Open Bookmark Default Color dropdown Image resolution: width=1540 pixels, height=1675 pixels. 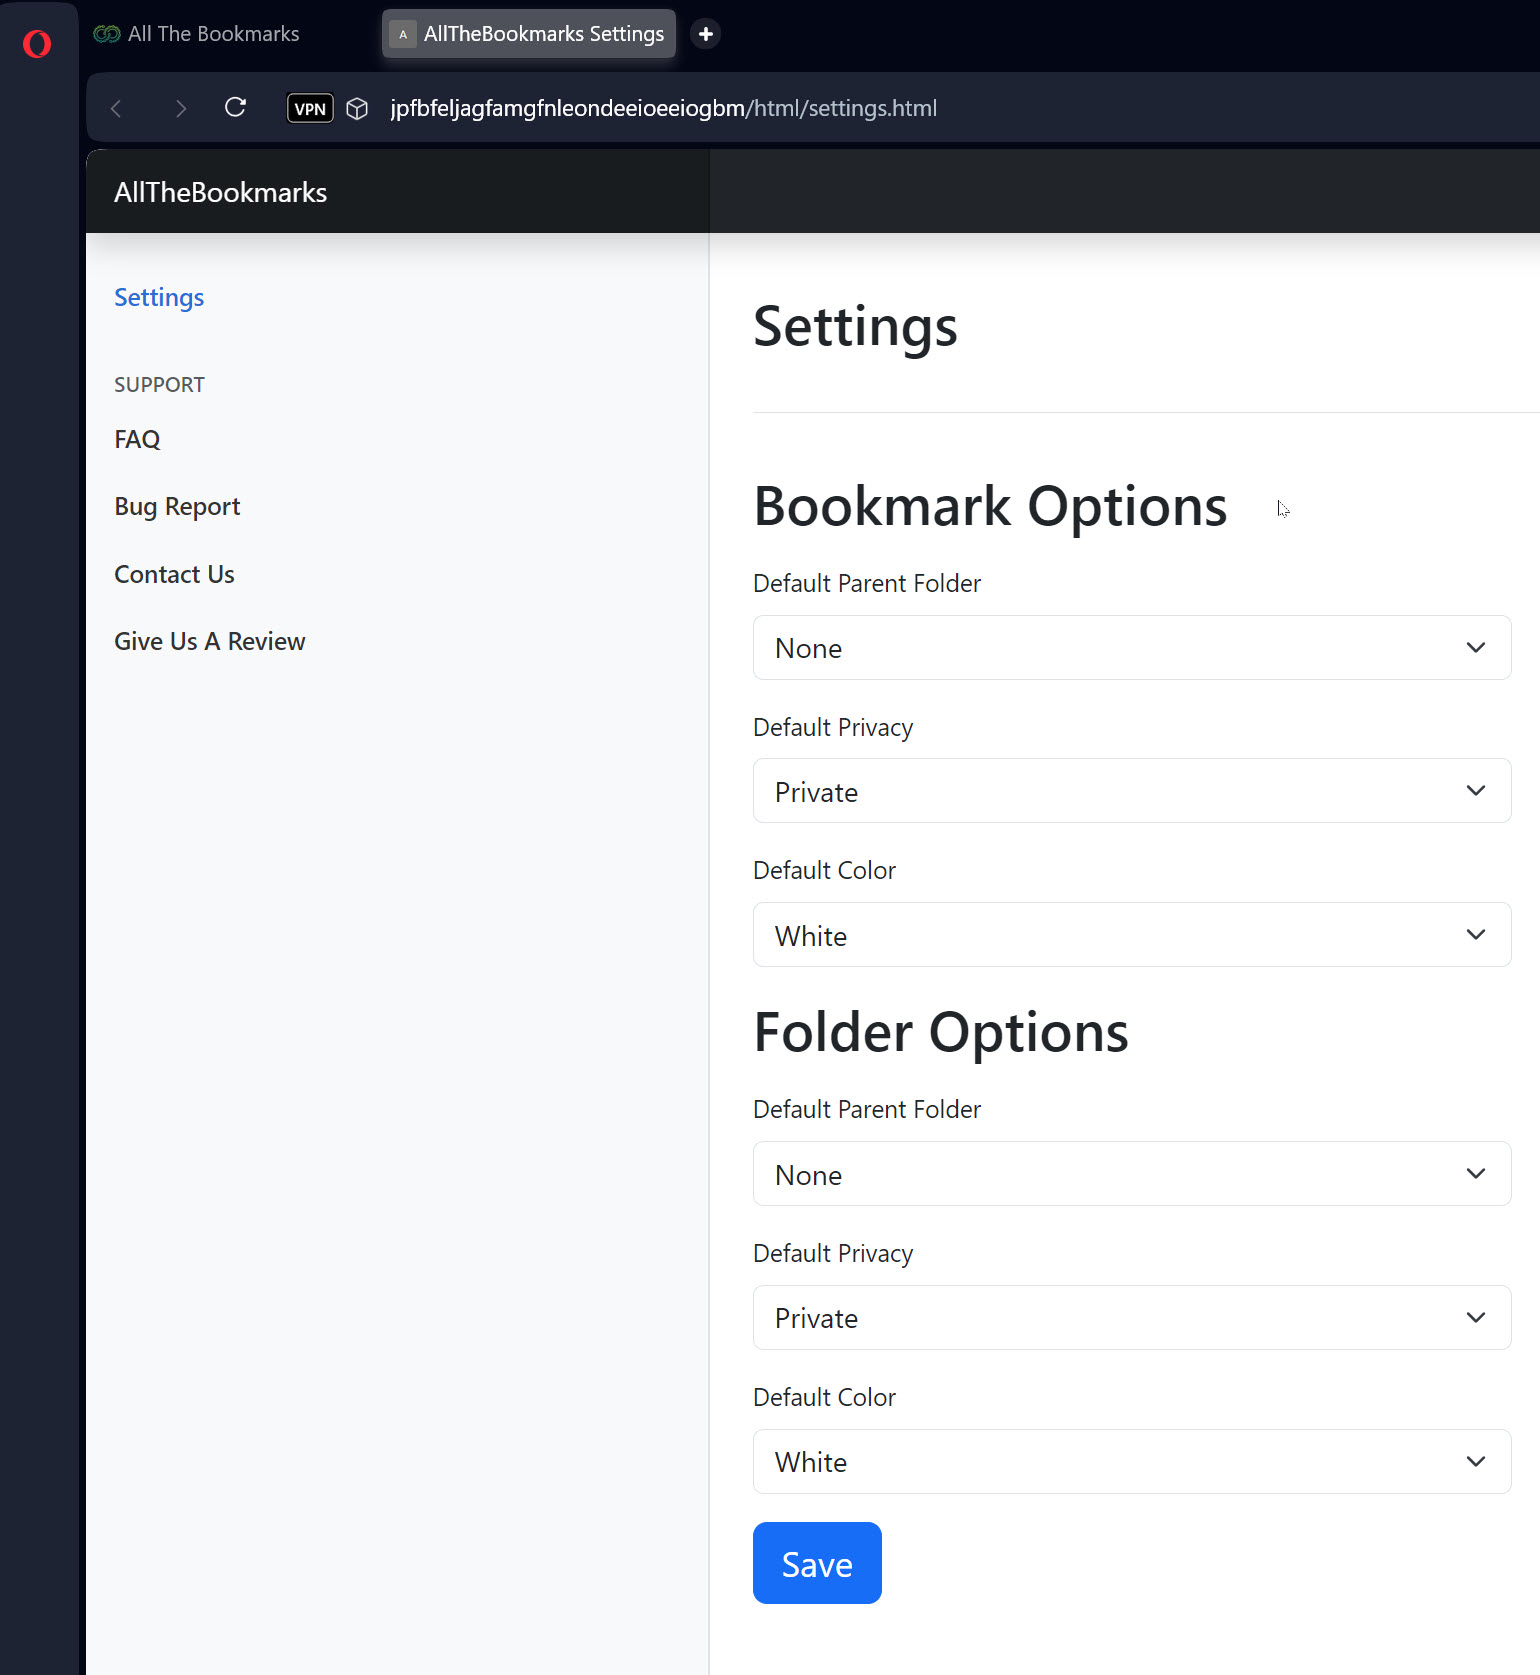click(x=1131, y=935)
